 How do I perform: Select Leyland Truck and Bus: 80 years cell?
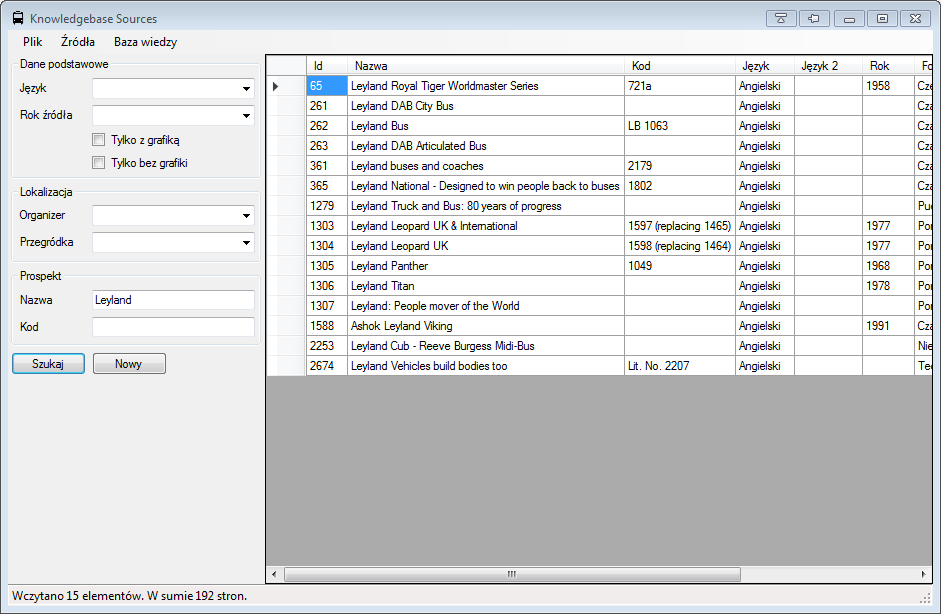486,206
